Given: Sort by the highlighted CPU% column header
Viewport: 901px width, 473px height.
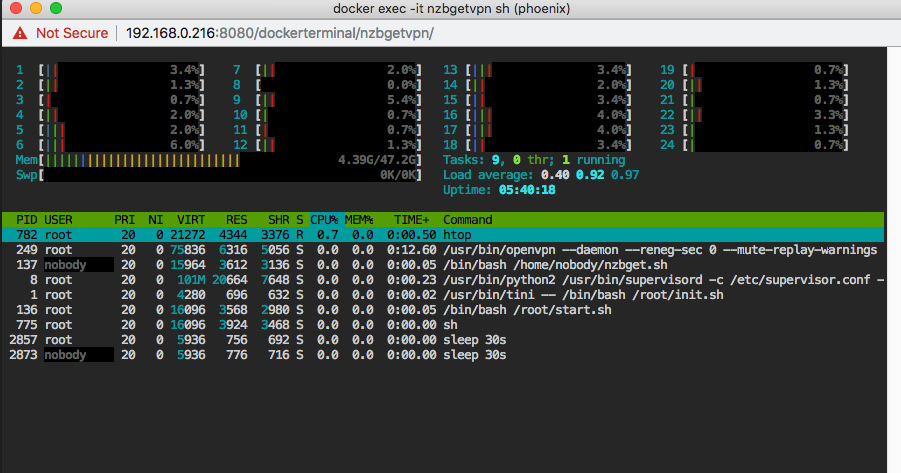Looking at the screenshot, I should pyautogui.click(x=324, y=220).
